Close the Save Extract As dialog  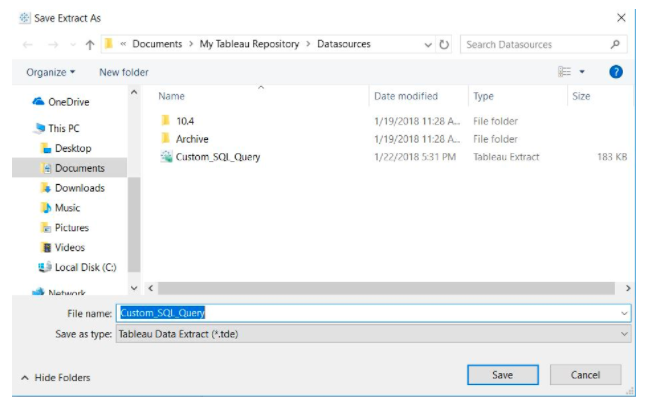click(x=621, y=18)
